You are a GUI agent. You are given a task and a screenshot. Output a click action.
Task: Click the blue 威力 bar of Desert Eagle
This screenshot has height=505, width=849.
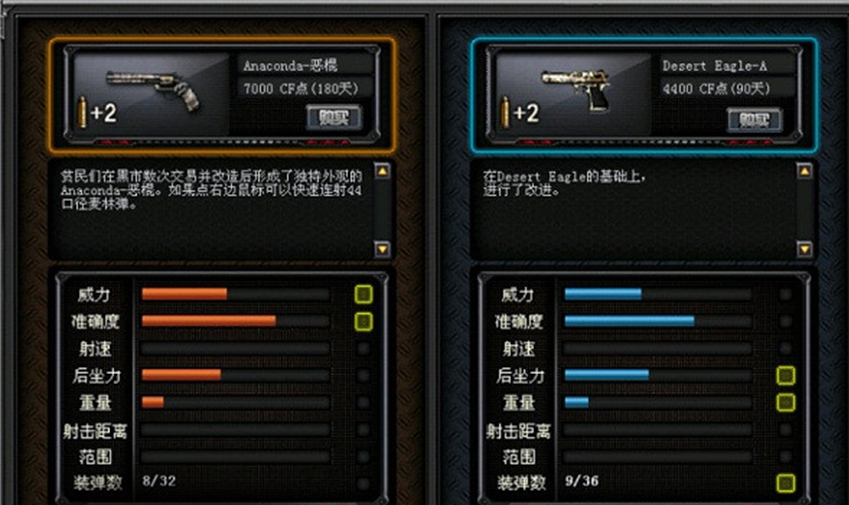[x=603, y=294]
